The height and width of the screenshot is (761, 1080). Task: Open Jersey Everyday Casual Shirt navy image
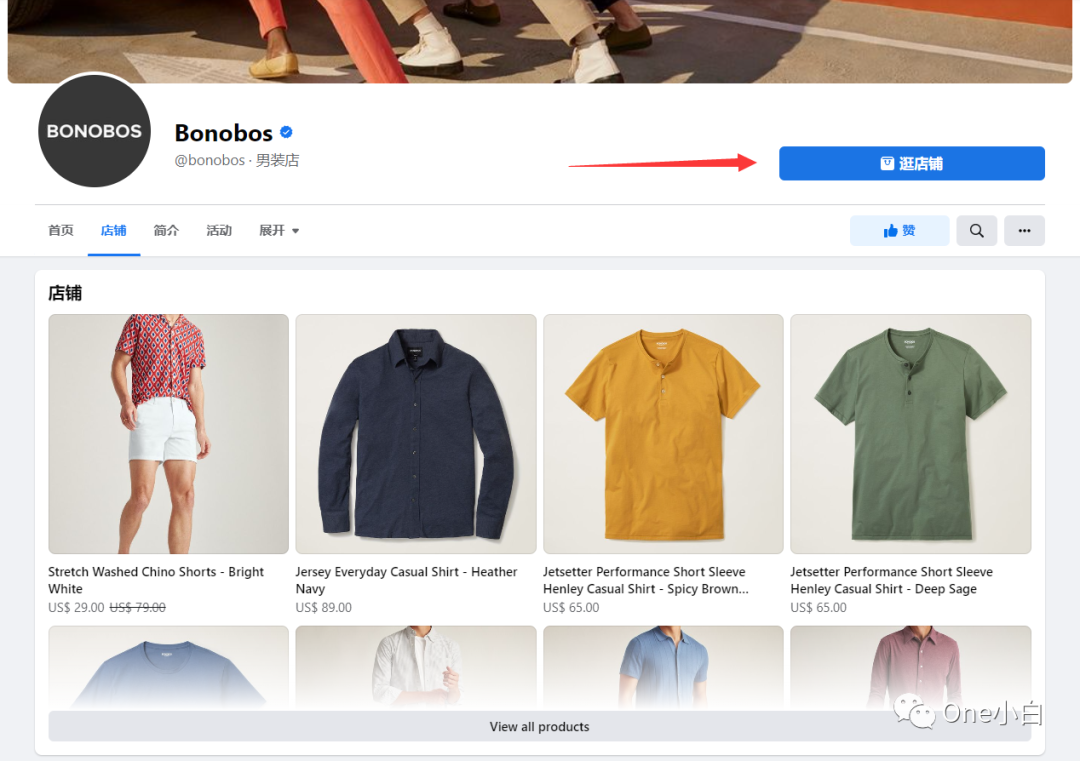click(416, 434)
